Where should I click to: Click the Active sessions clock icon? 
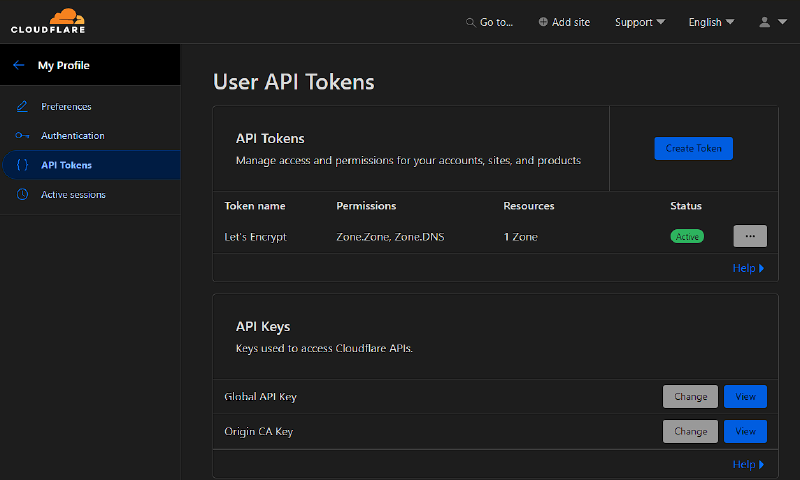pos(22,194)
